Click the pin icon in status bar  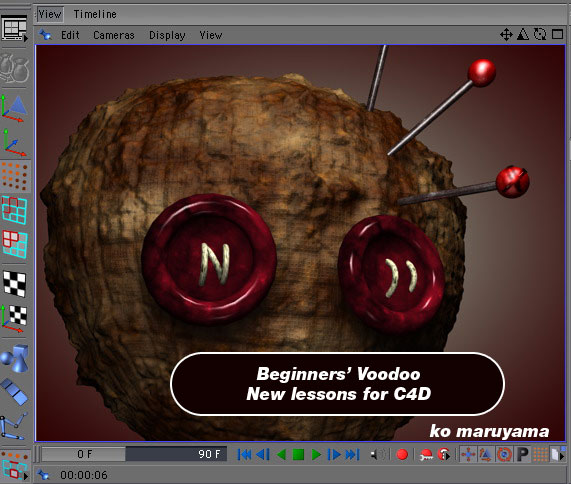click(x=43, y=475)
